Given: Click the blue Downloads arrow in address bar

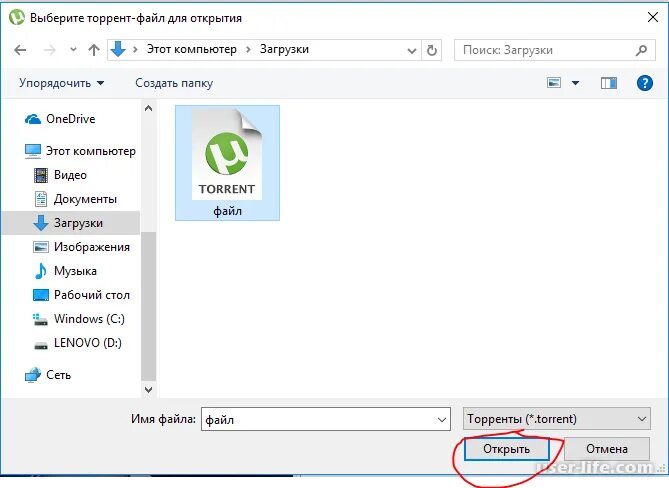Looking at the screenshot, I should 118,49.
